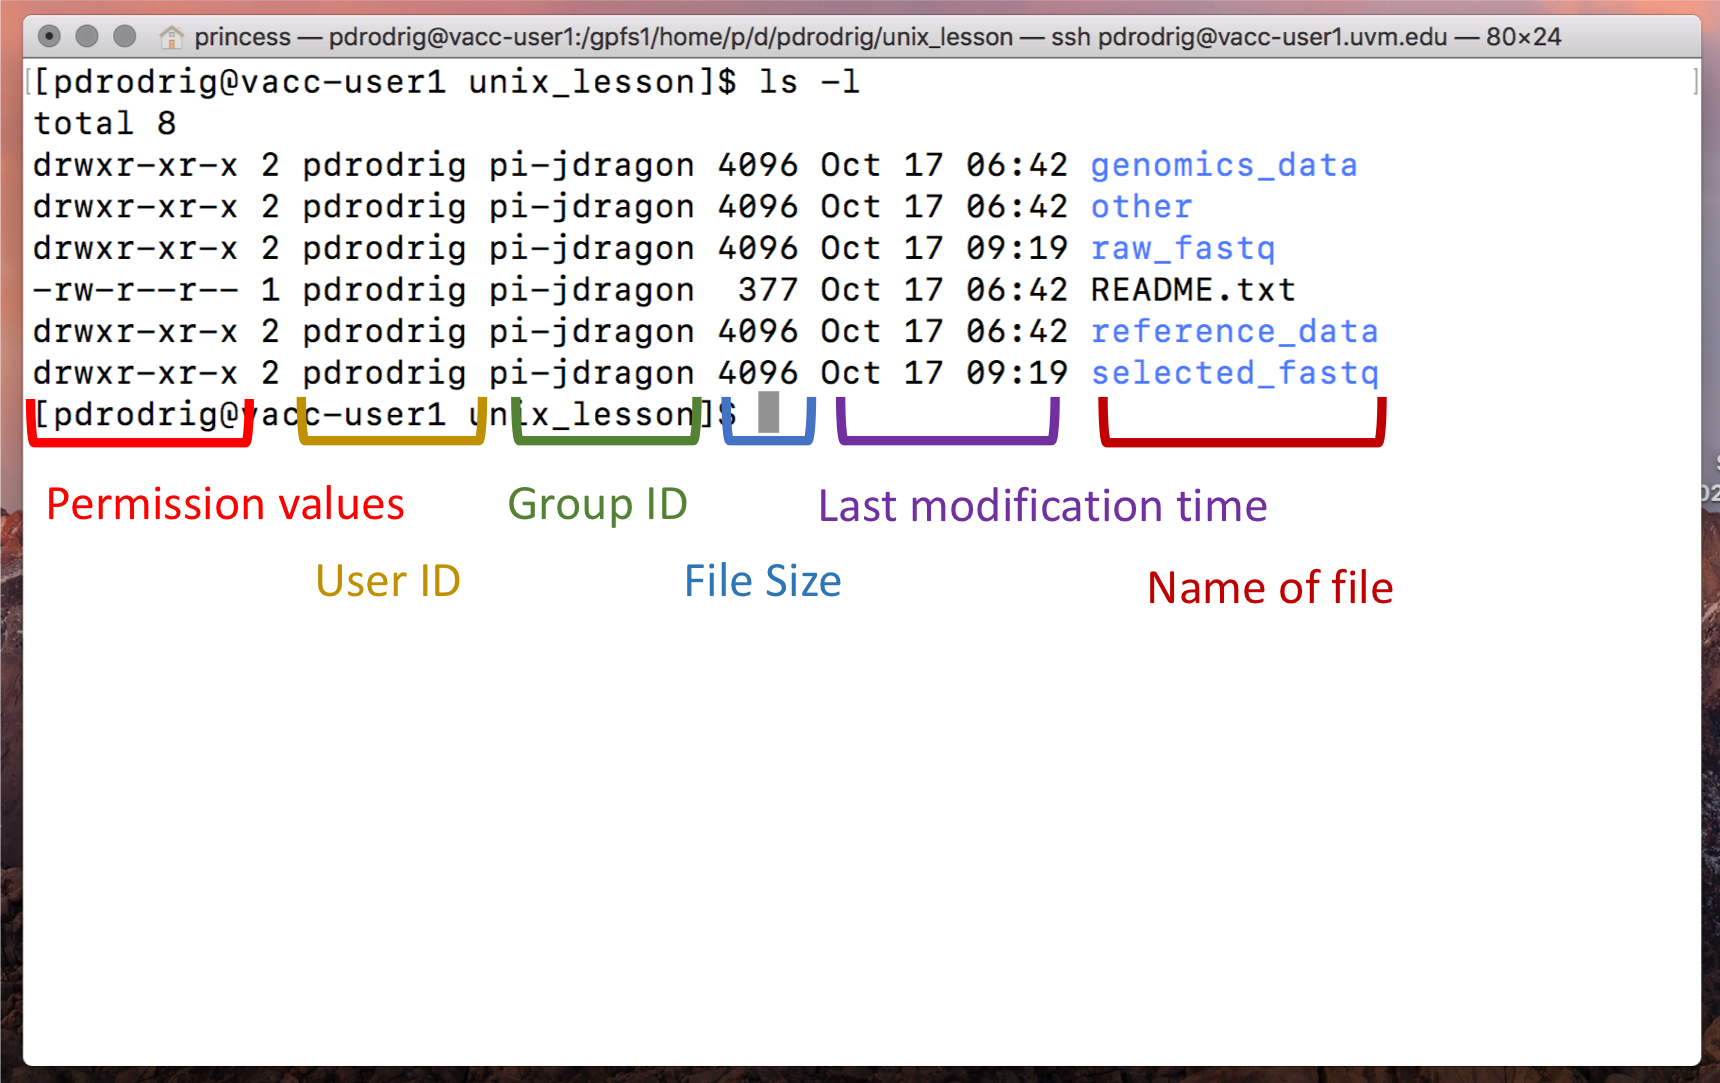Select the Group ID annotation text
Viewport: 1720px width, 1083px height.
(x=597, y=504)
